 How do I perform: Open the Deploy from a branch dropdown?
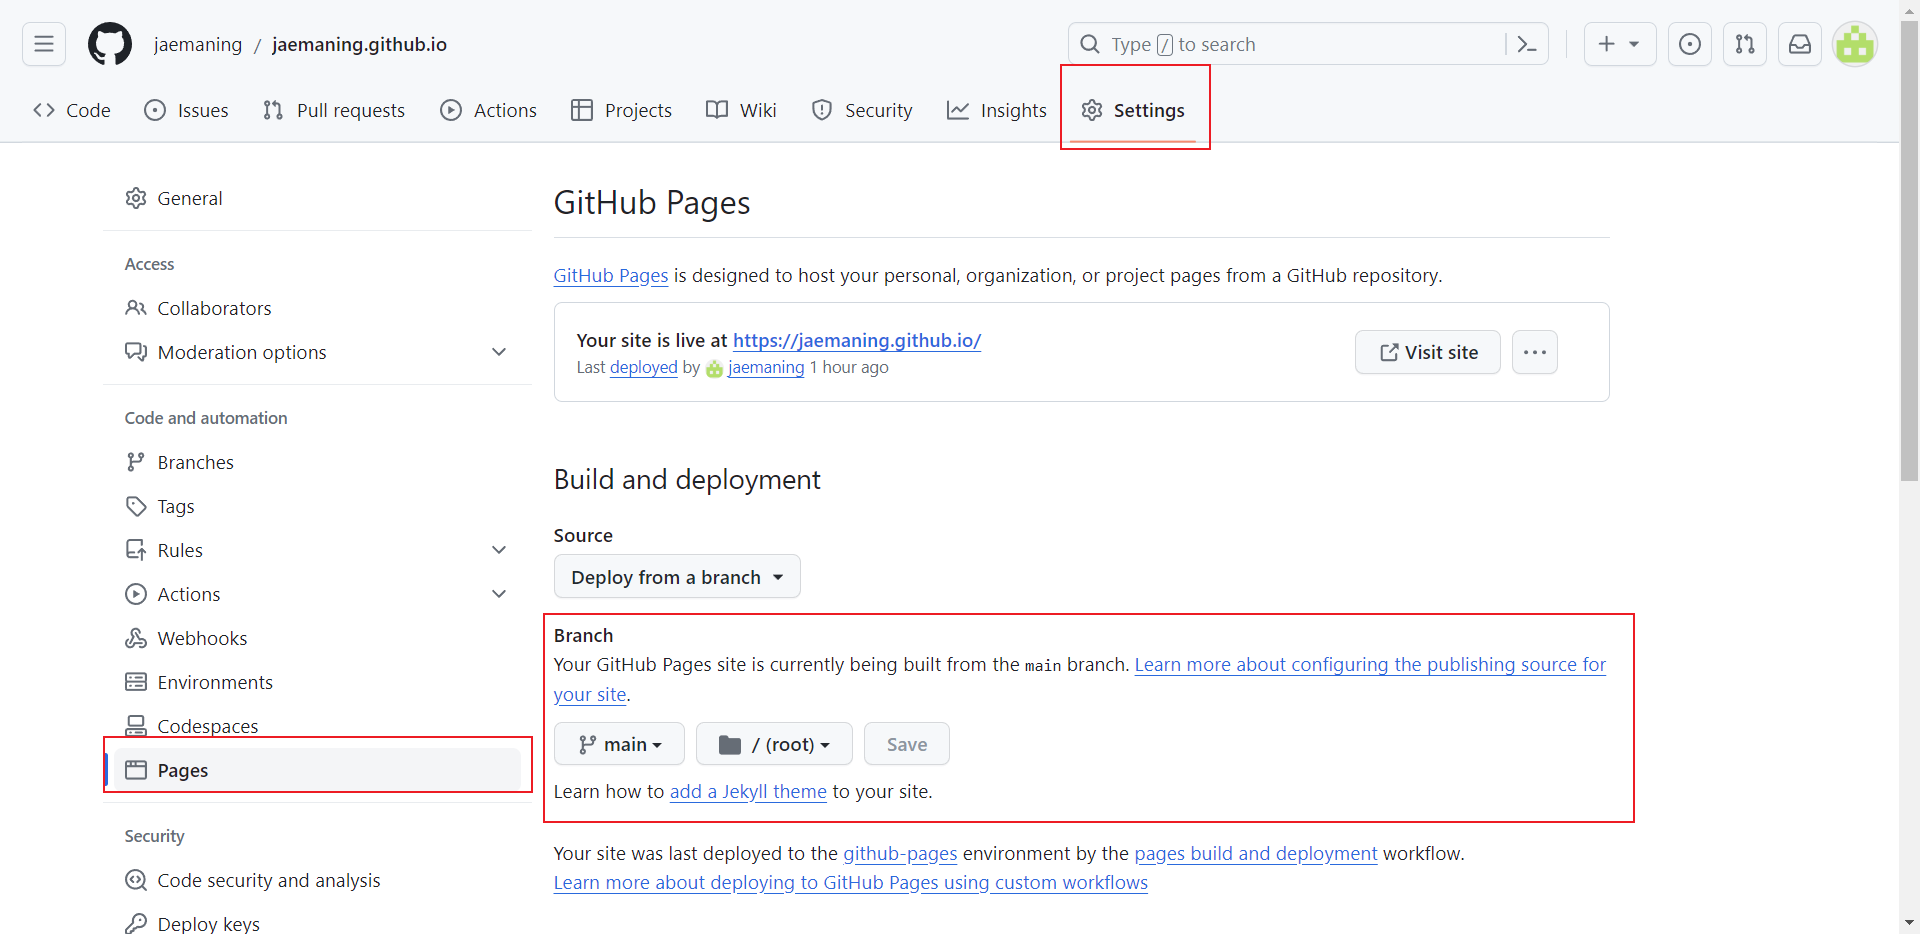(x=677, y=577)
